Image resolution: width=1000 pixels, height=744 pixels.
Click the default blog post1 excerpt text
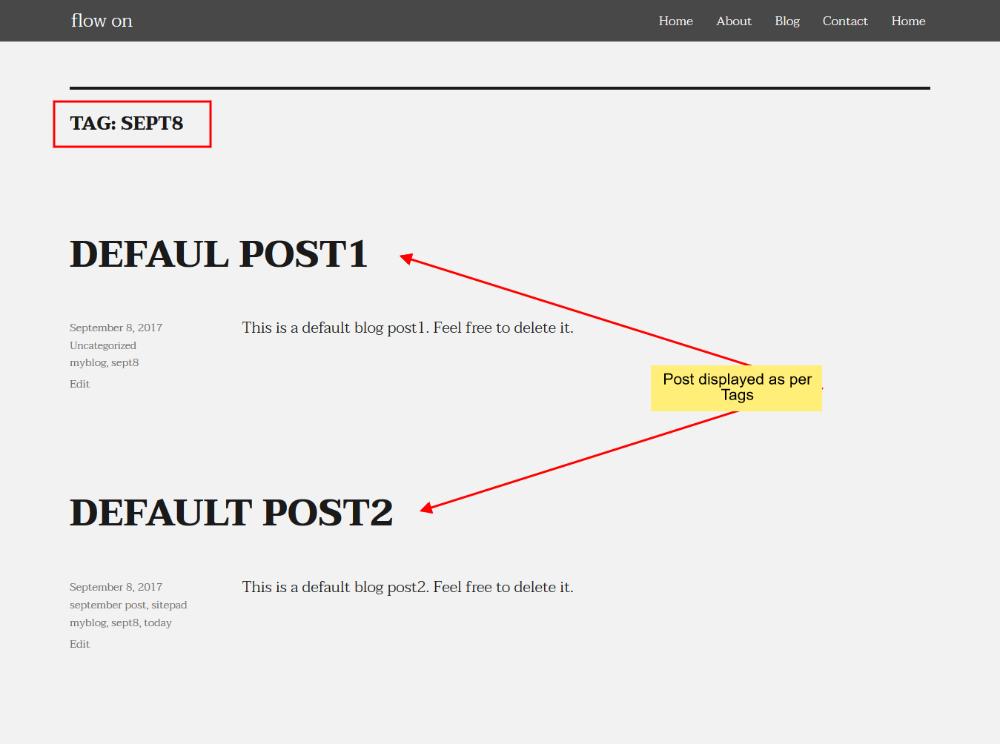408,328
